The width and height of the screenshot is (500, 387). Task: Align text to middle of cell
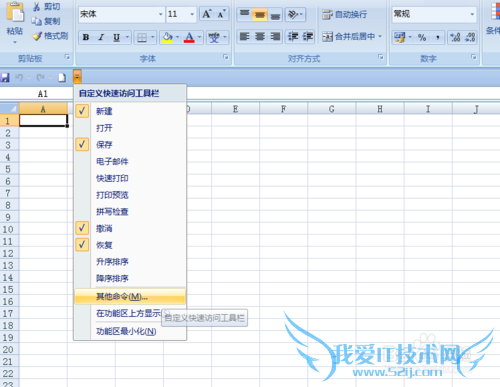click(260, 14)
